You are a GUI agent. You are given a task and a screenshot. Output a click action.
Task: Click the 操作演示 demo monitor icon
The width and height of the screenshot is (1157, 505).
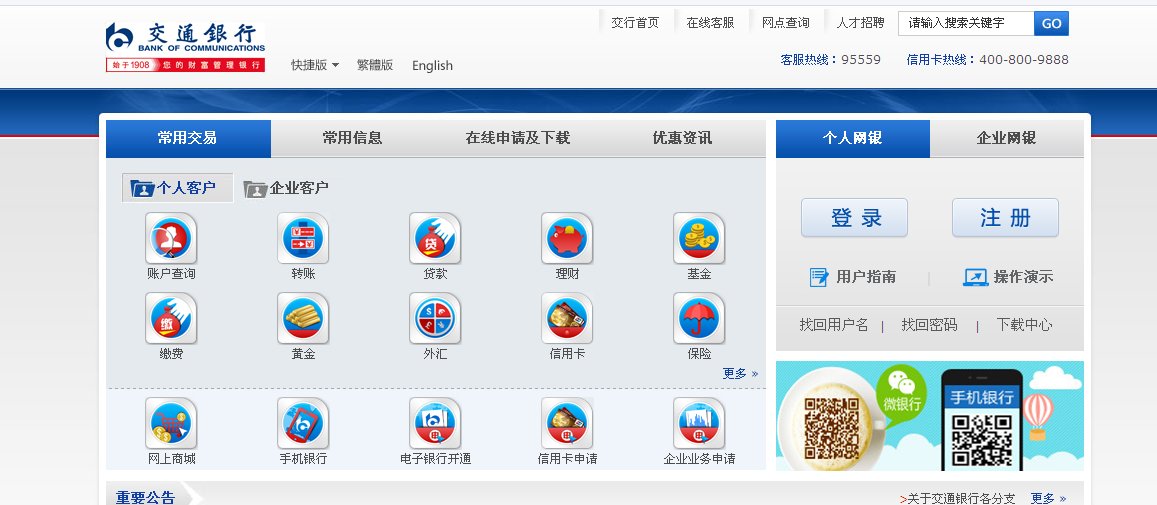point(975,278)
